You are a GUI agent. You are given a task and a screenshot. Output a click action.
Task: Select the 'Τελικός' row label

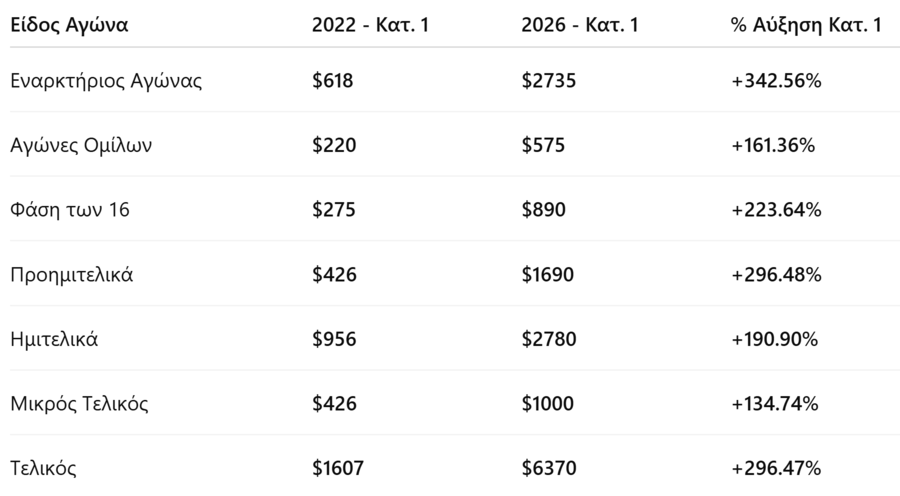(43, 468)
